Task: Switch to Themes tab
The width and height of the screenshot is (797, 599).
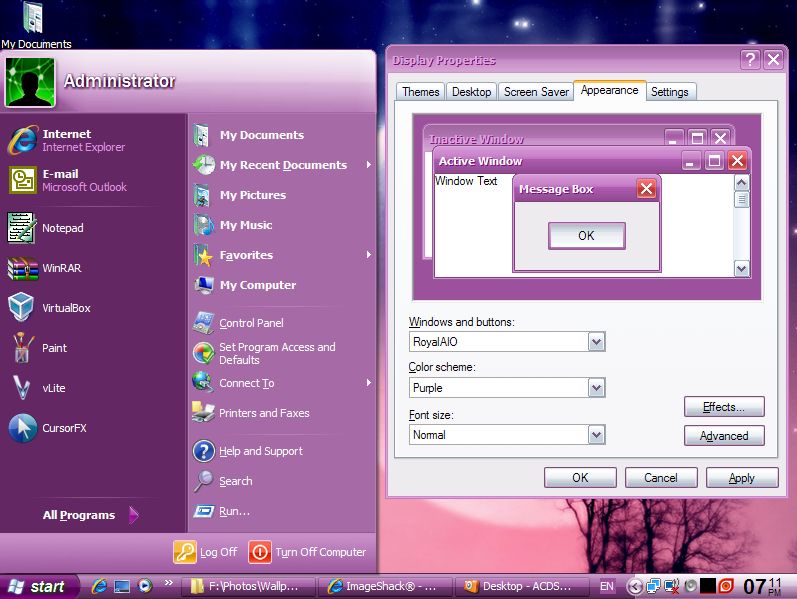Action: [x=420, y=92]
